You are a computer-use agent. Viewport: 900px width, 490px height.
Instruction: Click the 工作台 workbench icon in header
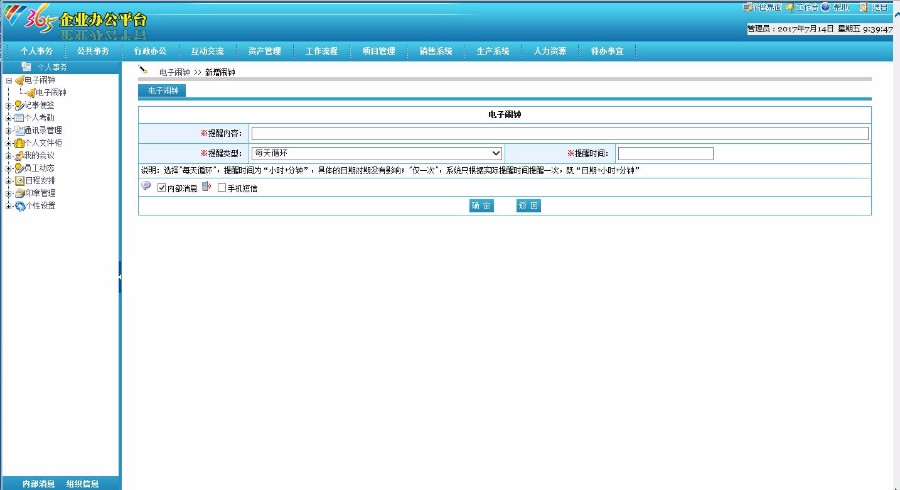click(790, 7)
